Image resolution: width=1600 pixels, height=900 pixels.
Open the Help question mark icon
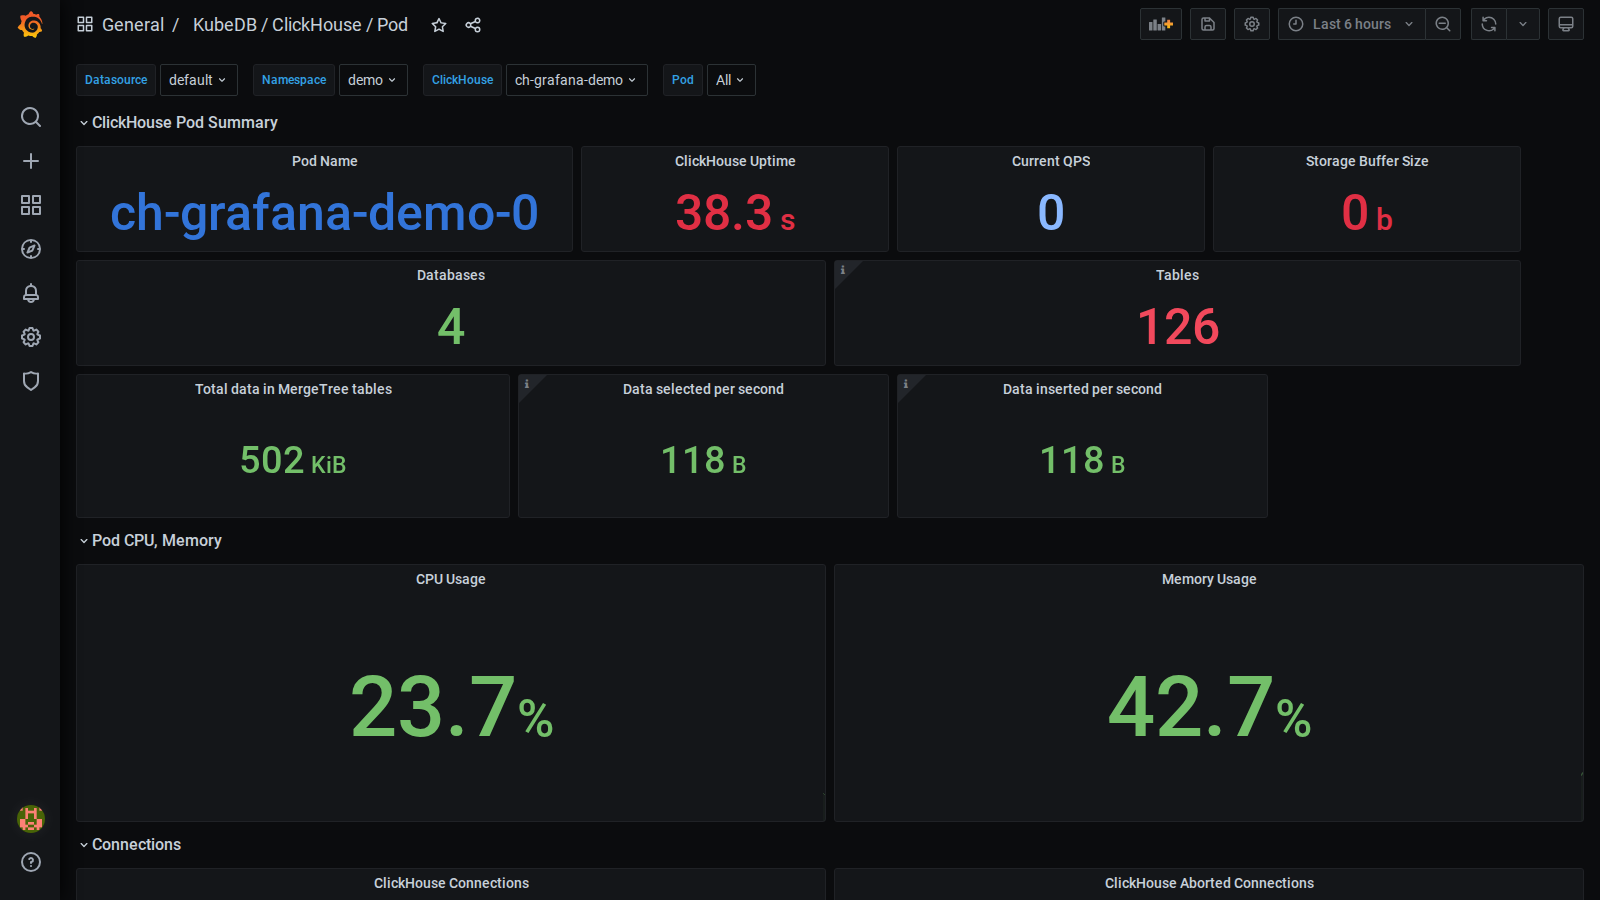click(x=31, y=862)
